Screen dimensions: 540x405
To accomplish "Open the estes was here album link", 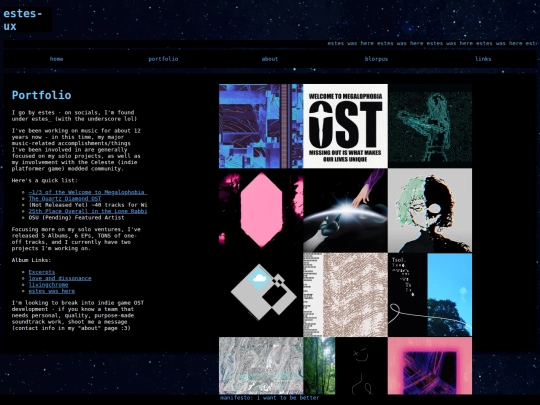I will click(52, 291).
